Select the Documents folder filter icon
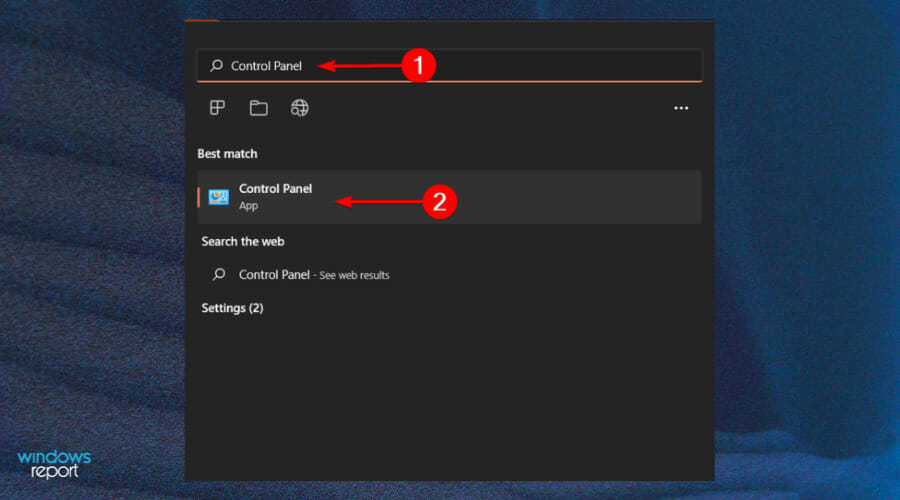This screenshot has width=900, height=500. [x=258, y=108]
